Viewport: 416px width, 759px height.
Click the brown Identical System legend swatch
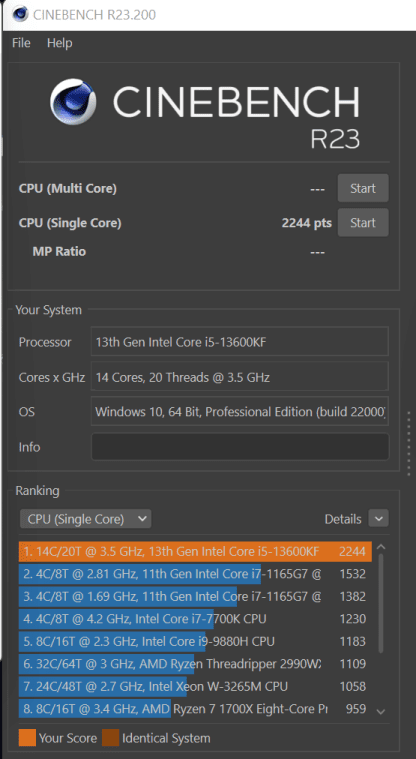110,738
